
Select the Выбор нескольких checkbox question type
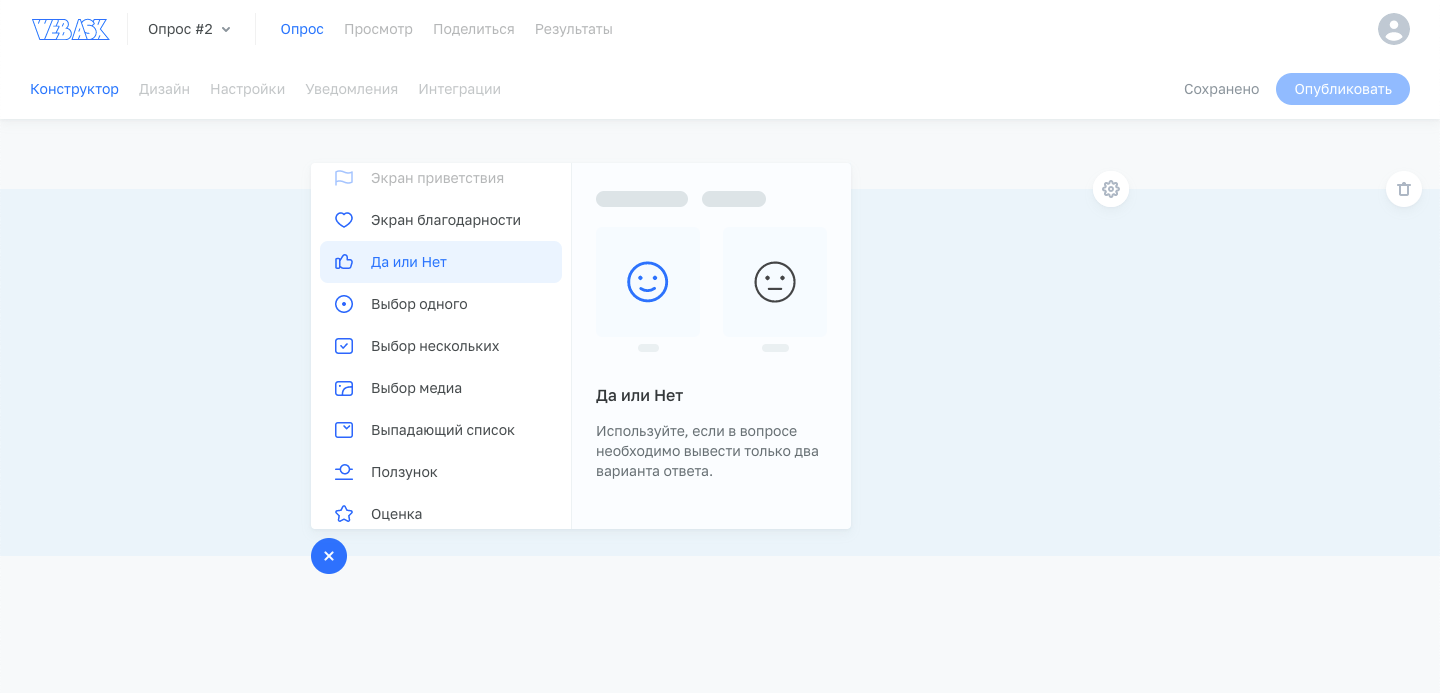434,346
